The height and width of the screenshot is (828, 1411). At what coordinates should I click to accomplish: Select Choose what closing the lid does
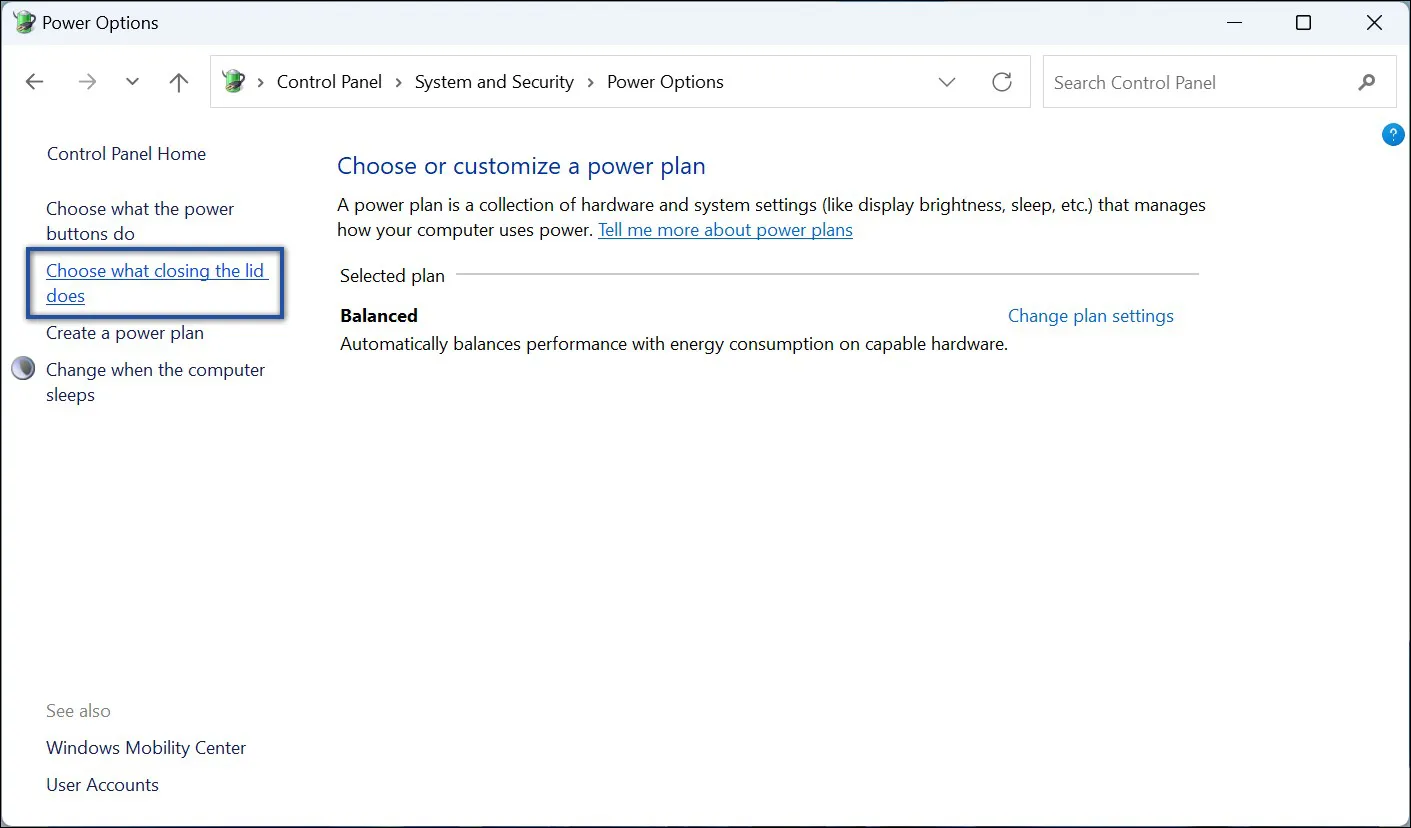[156, 283]
